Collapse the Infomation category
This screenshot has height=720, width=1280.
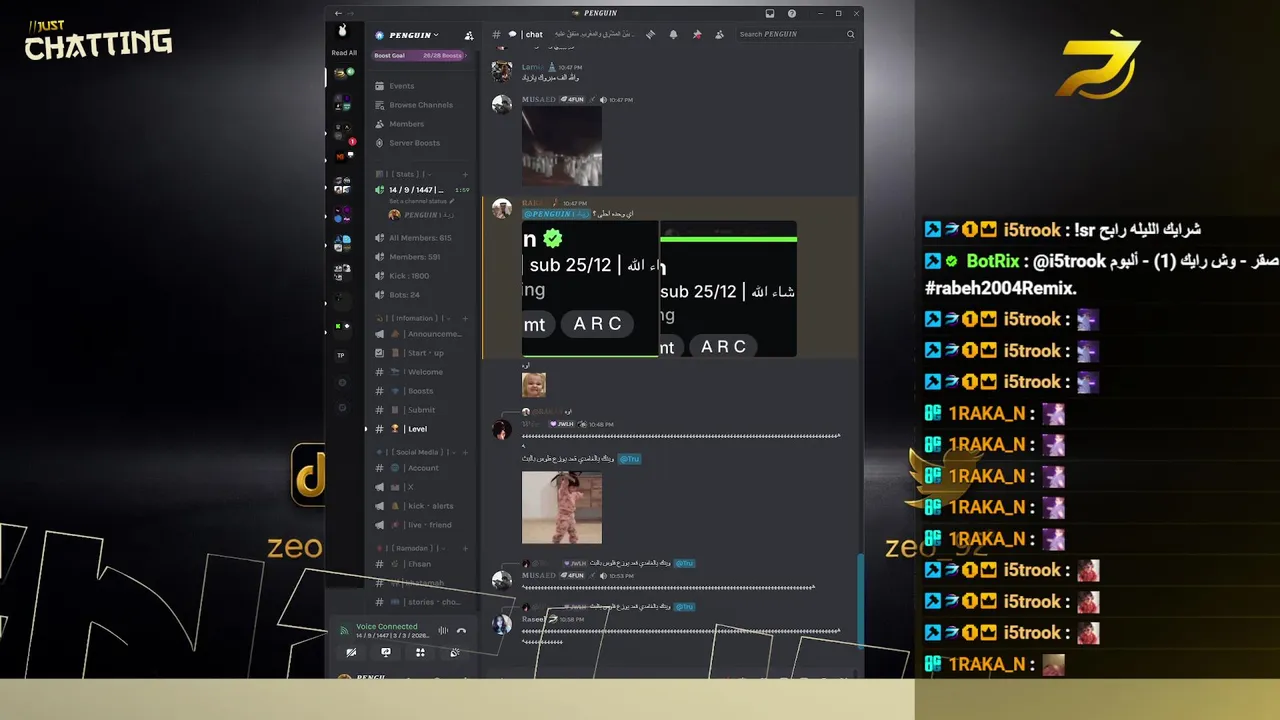pyautogui.click(x=415, y=318)
